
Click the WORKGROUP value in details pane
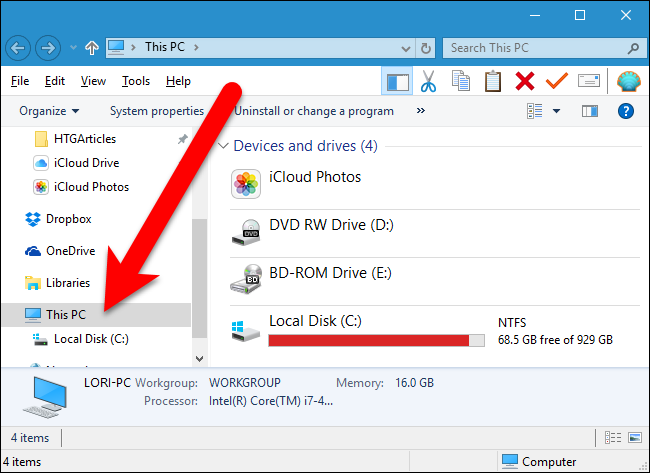245,383
